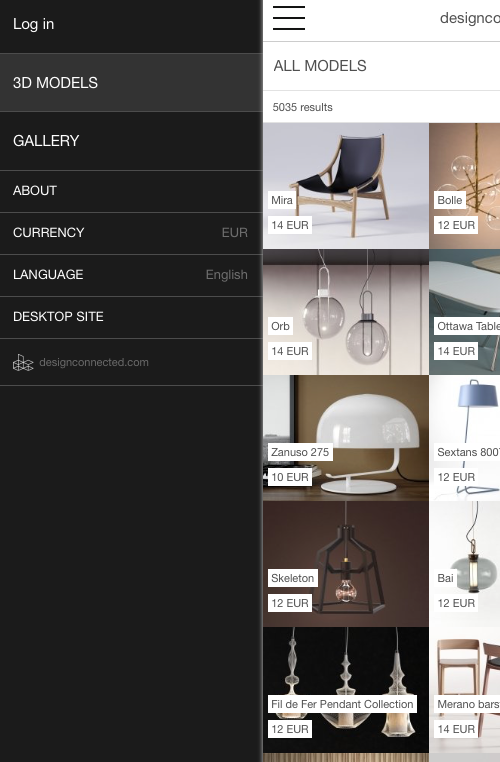Open the Bolle chandelier model

(x=465, y=186)
